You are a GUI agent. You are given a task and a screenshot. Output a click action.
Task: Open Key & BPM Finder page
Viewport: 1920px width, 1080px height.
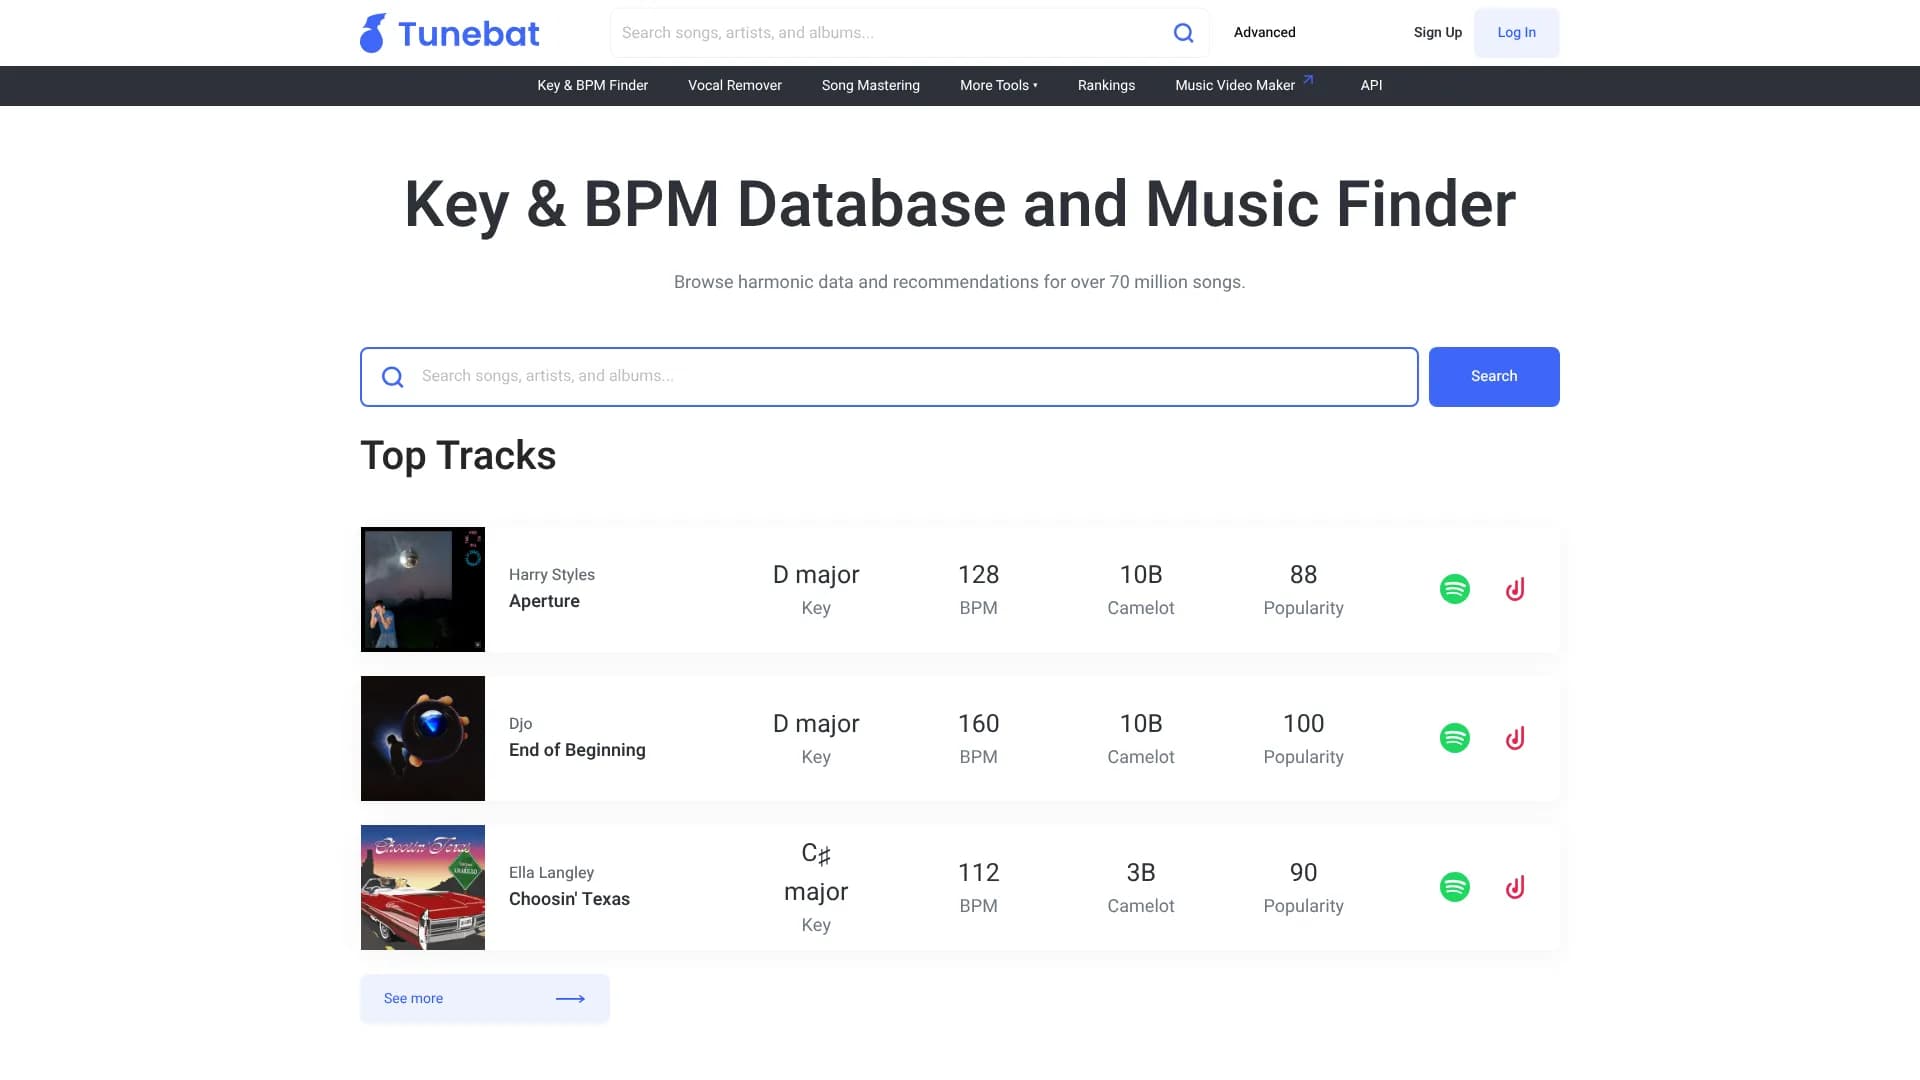[x=593, y=86]
